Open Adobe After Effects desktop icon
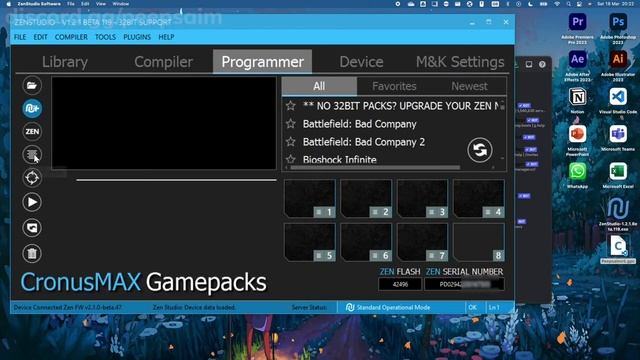The height and width of the screenshot is (360, 640). 577,60
